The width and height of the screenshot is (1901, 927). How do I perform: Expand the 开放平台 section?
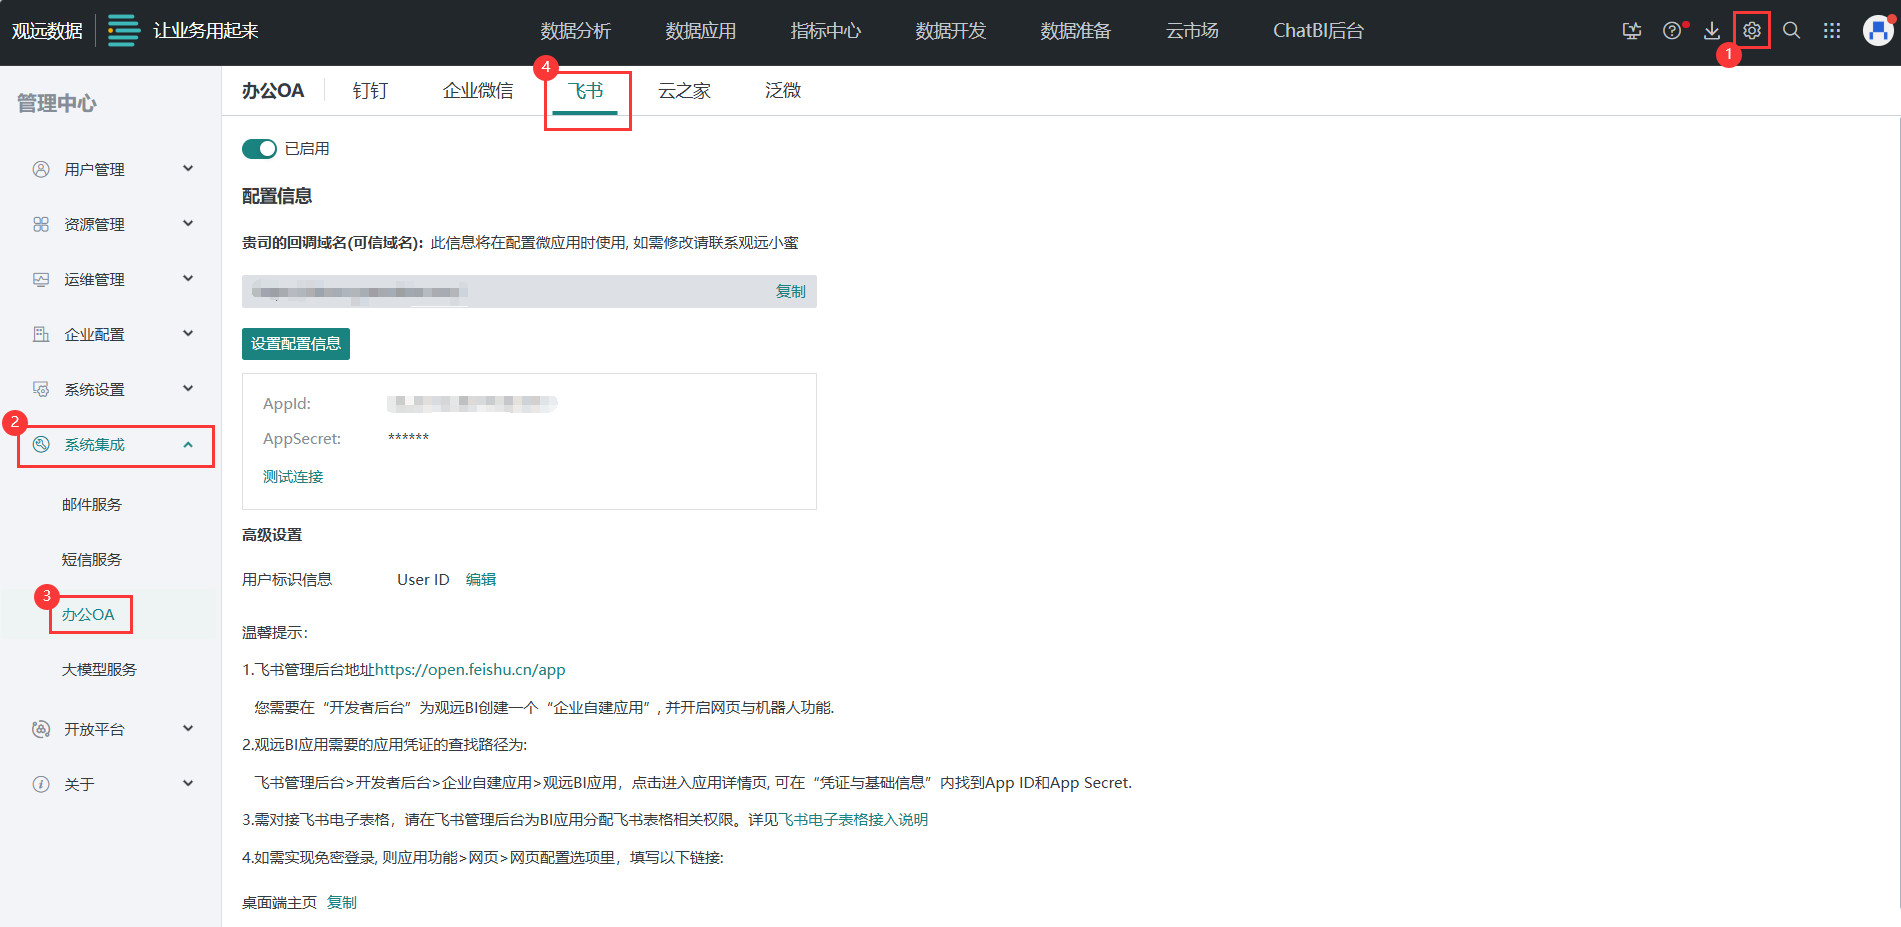click(112, 729)
